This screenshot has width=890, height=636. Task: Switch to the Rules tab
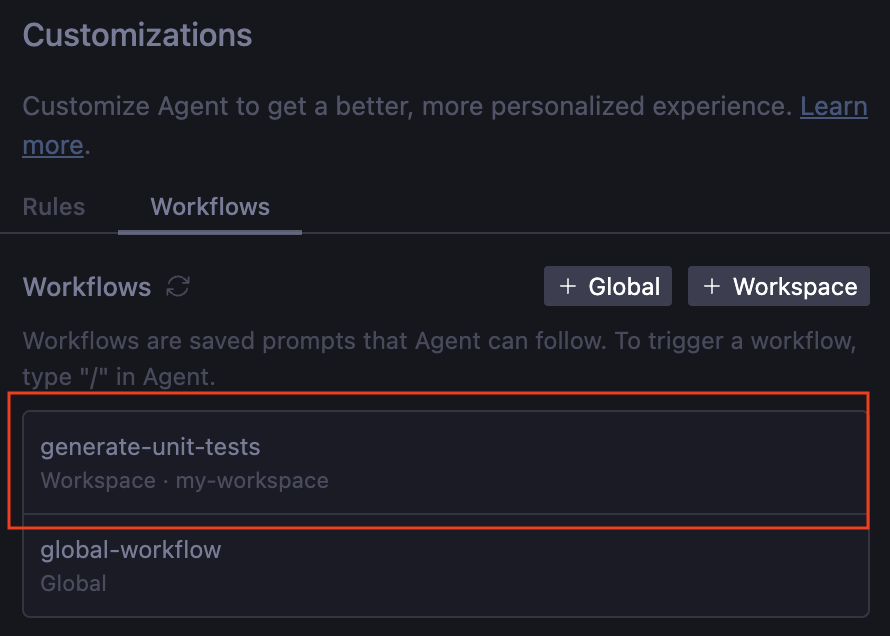(x=54, y=207)
